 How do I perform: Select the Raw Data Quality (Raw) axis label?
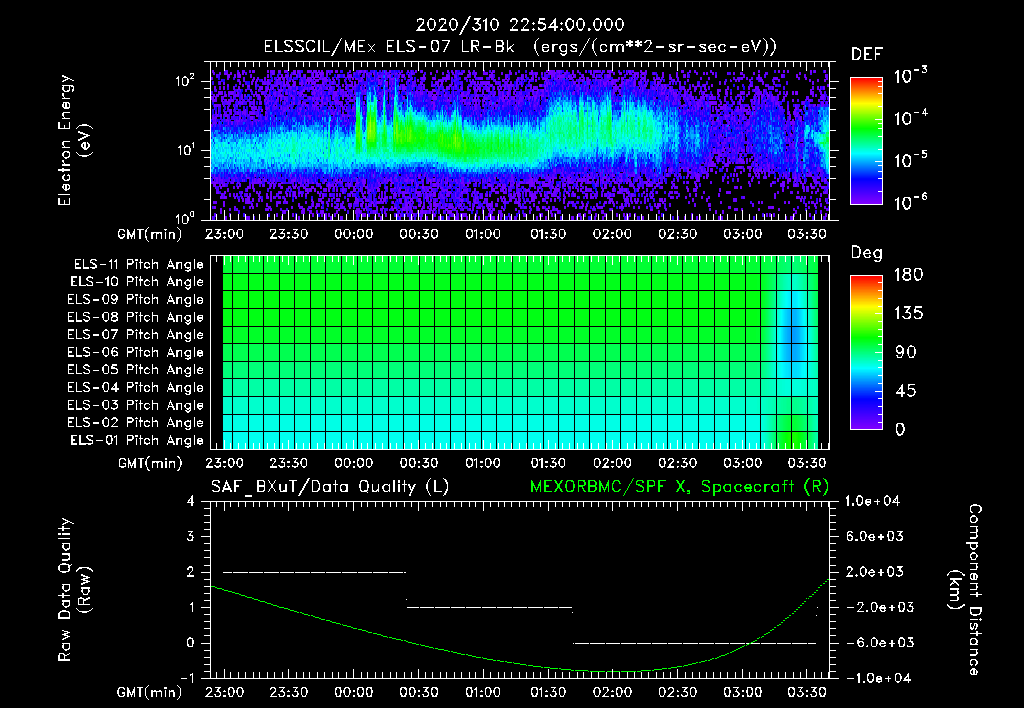74,590
